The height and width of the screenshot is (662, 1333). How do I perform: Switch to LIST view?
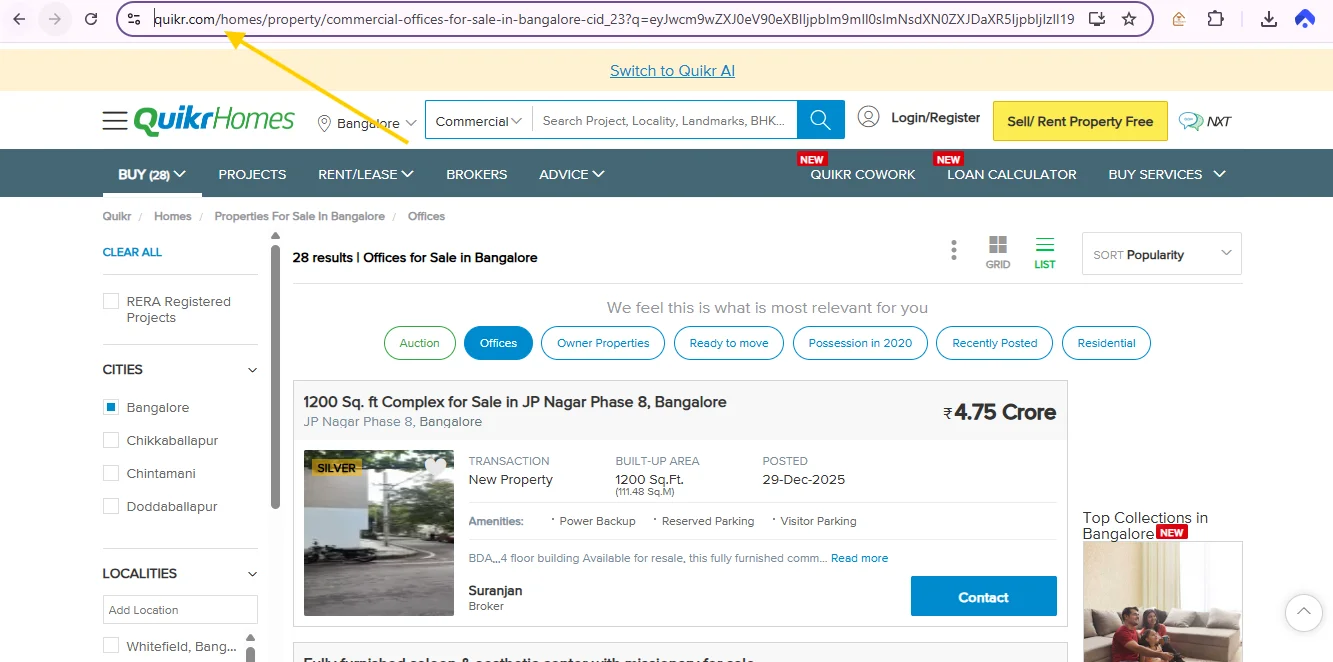1045,248
